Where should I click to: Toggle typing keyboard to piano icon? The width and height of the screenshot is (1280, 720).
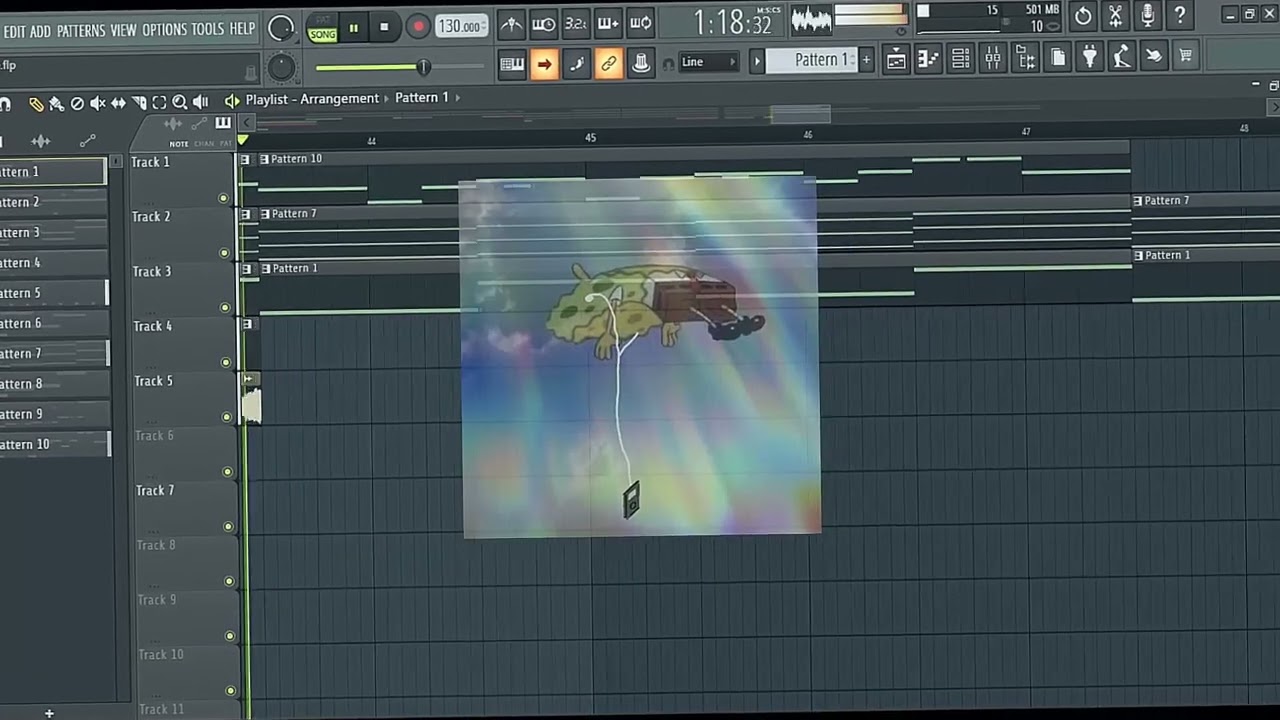click(512, 64)
